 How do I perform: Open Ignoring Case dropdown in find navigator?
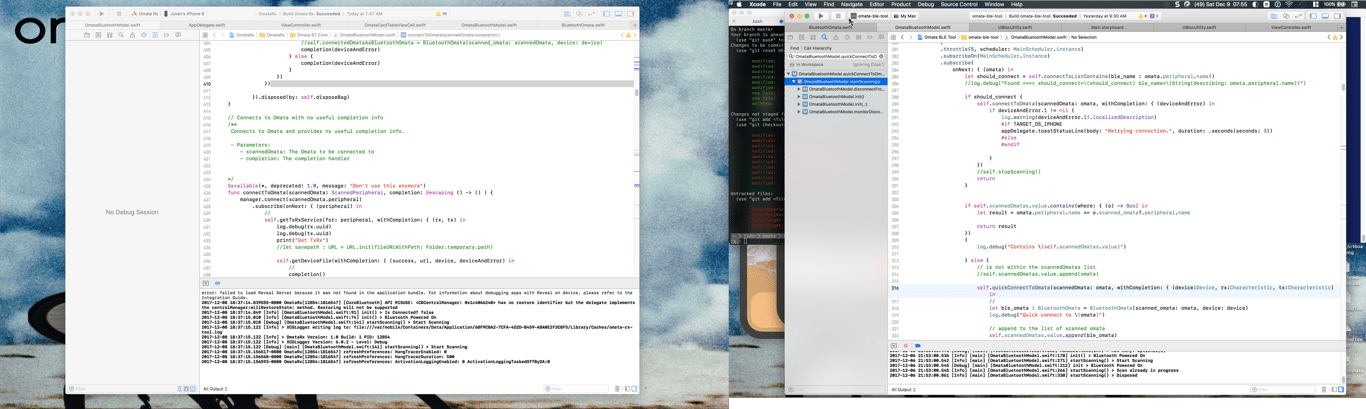point(869,65)
